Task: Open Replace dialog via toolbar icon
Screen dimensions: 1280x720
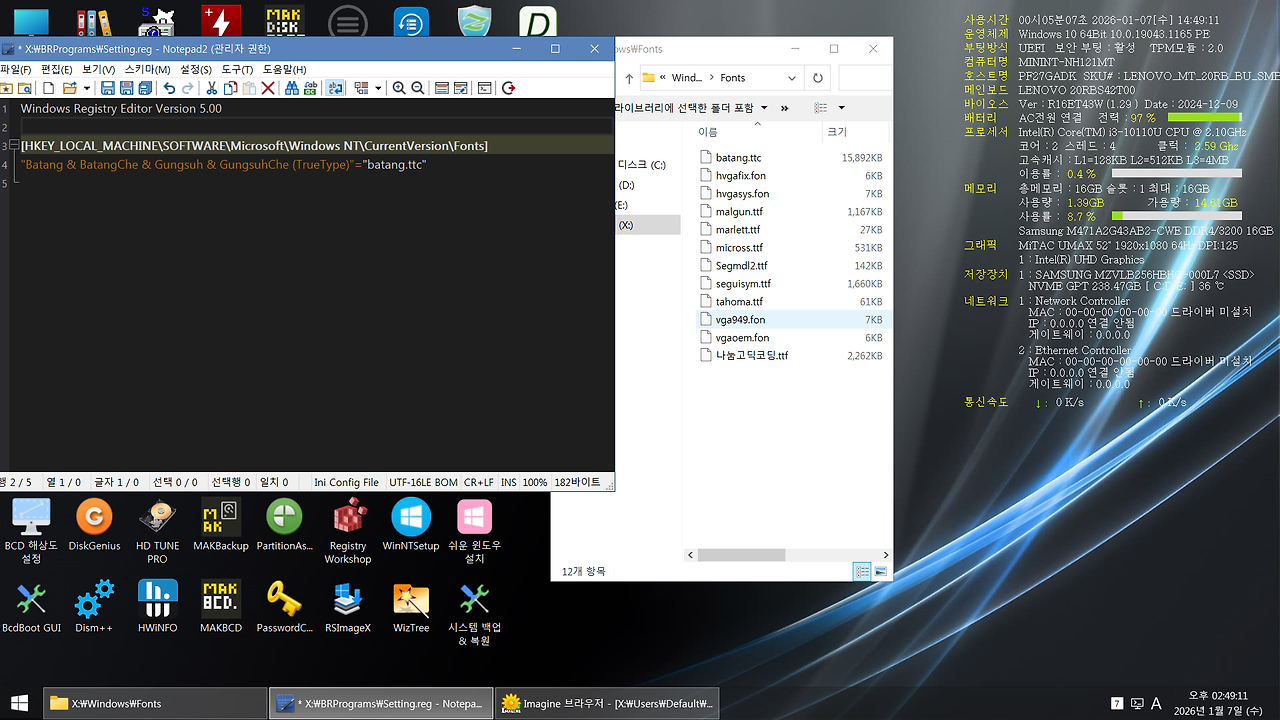Action: (x=311, y=88)
